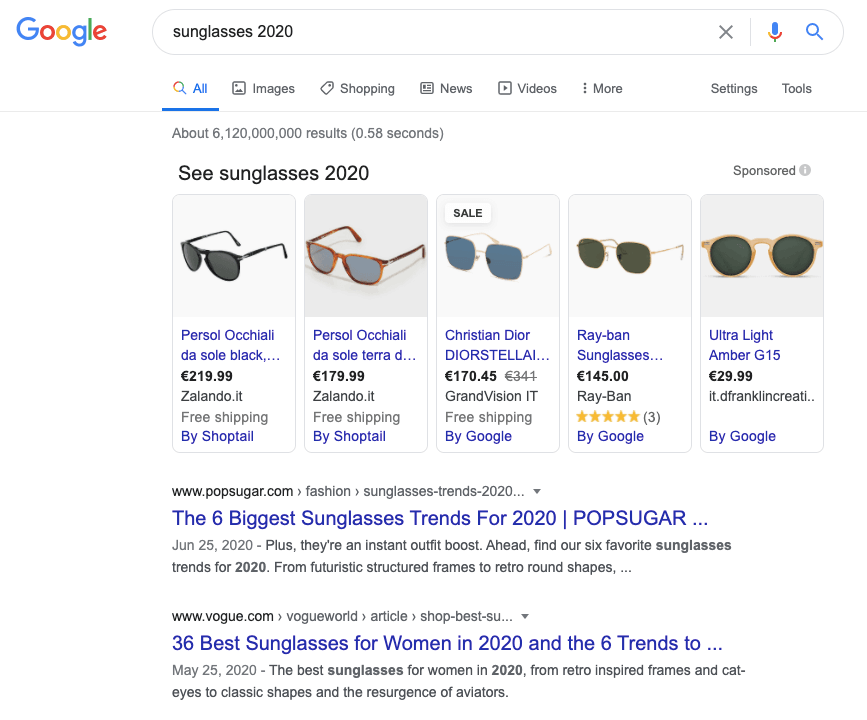The height and width of the screenshot is (720, 867).
Task: Click the Sponsored info icon
Action: click(805, 170)
